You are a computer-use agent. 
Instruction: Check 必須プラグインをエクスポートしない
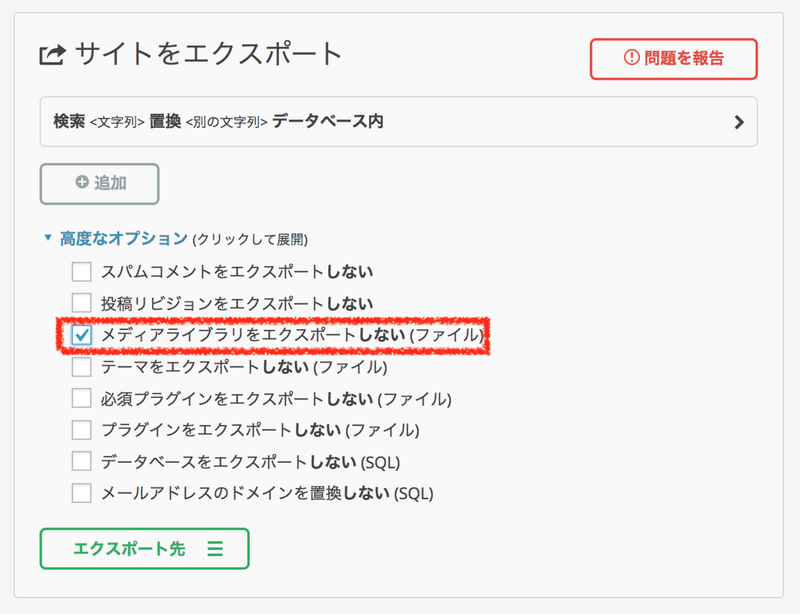(x=82, y=398)
